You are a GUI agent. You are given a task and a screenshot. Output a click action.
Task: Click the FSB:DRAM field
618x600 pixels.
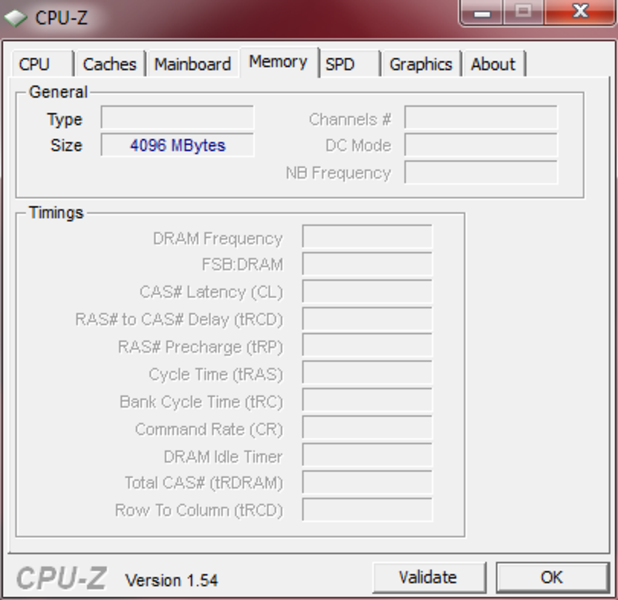click(367, 263)
